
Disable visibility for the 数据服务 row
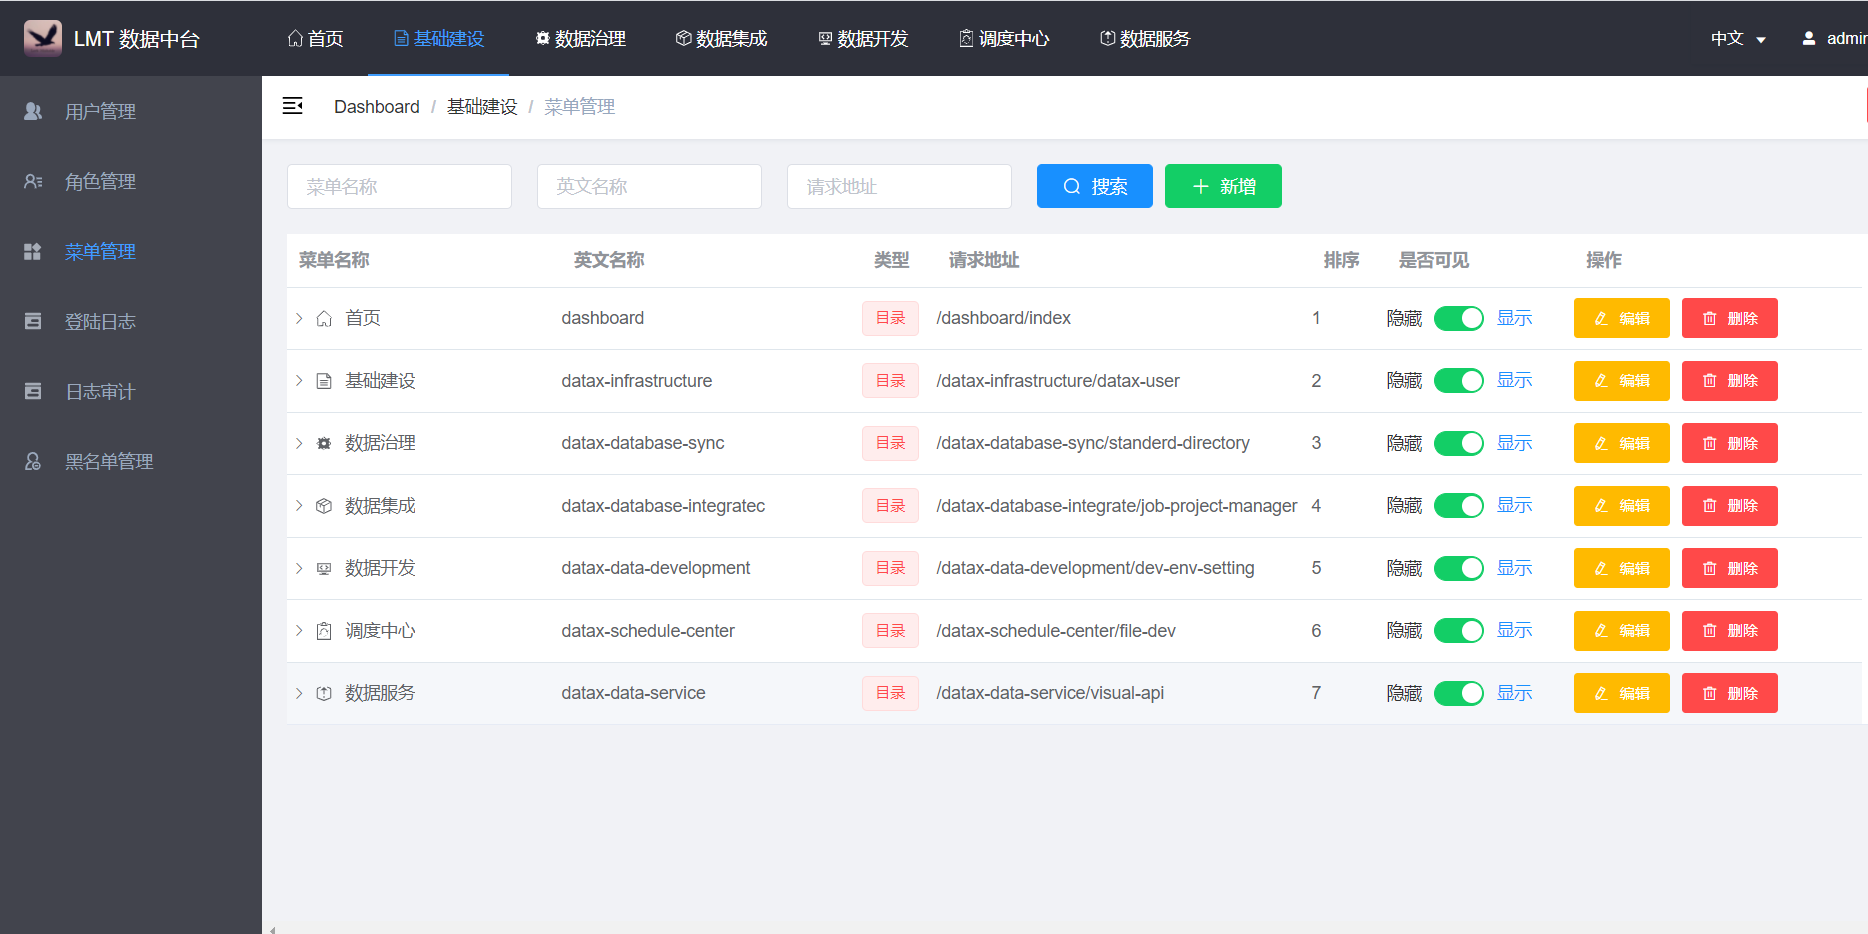tap(1459, 692)
